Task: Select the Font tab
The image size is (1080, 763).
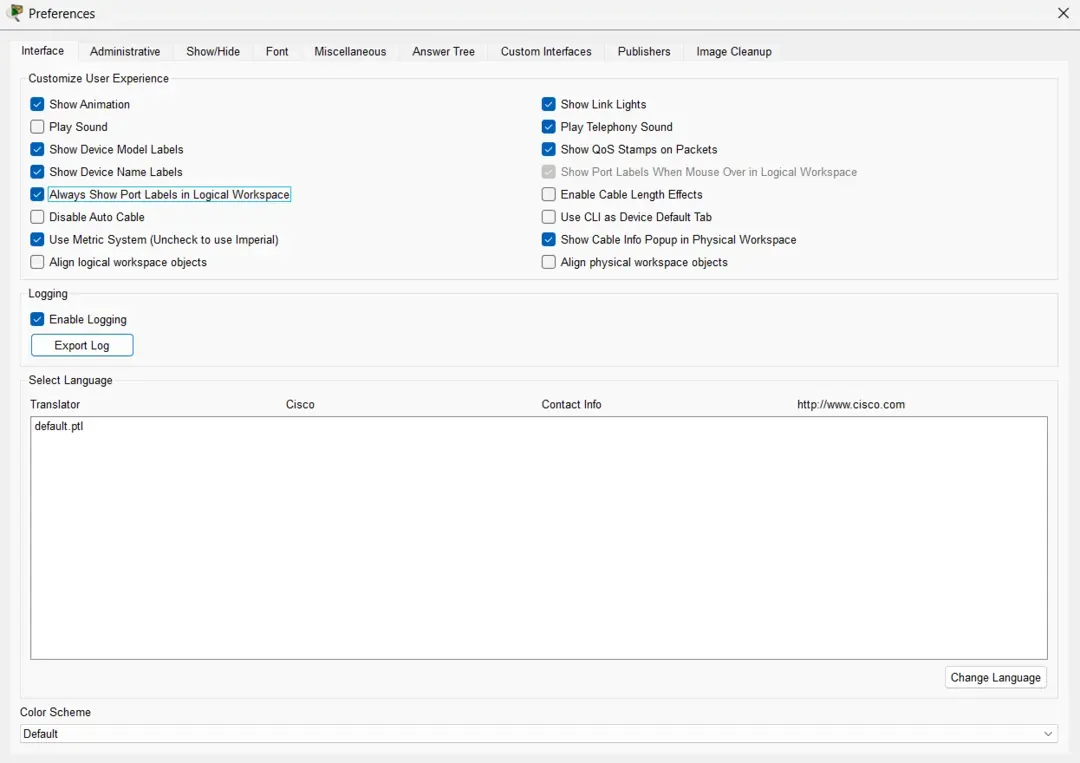Action: point(277,52)
